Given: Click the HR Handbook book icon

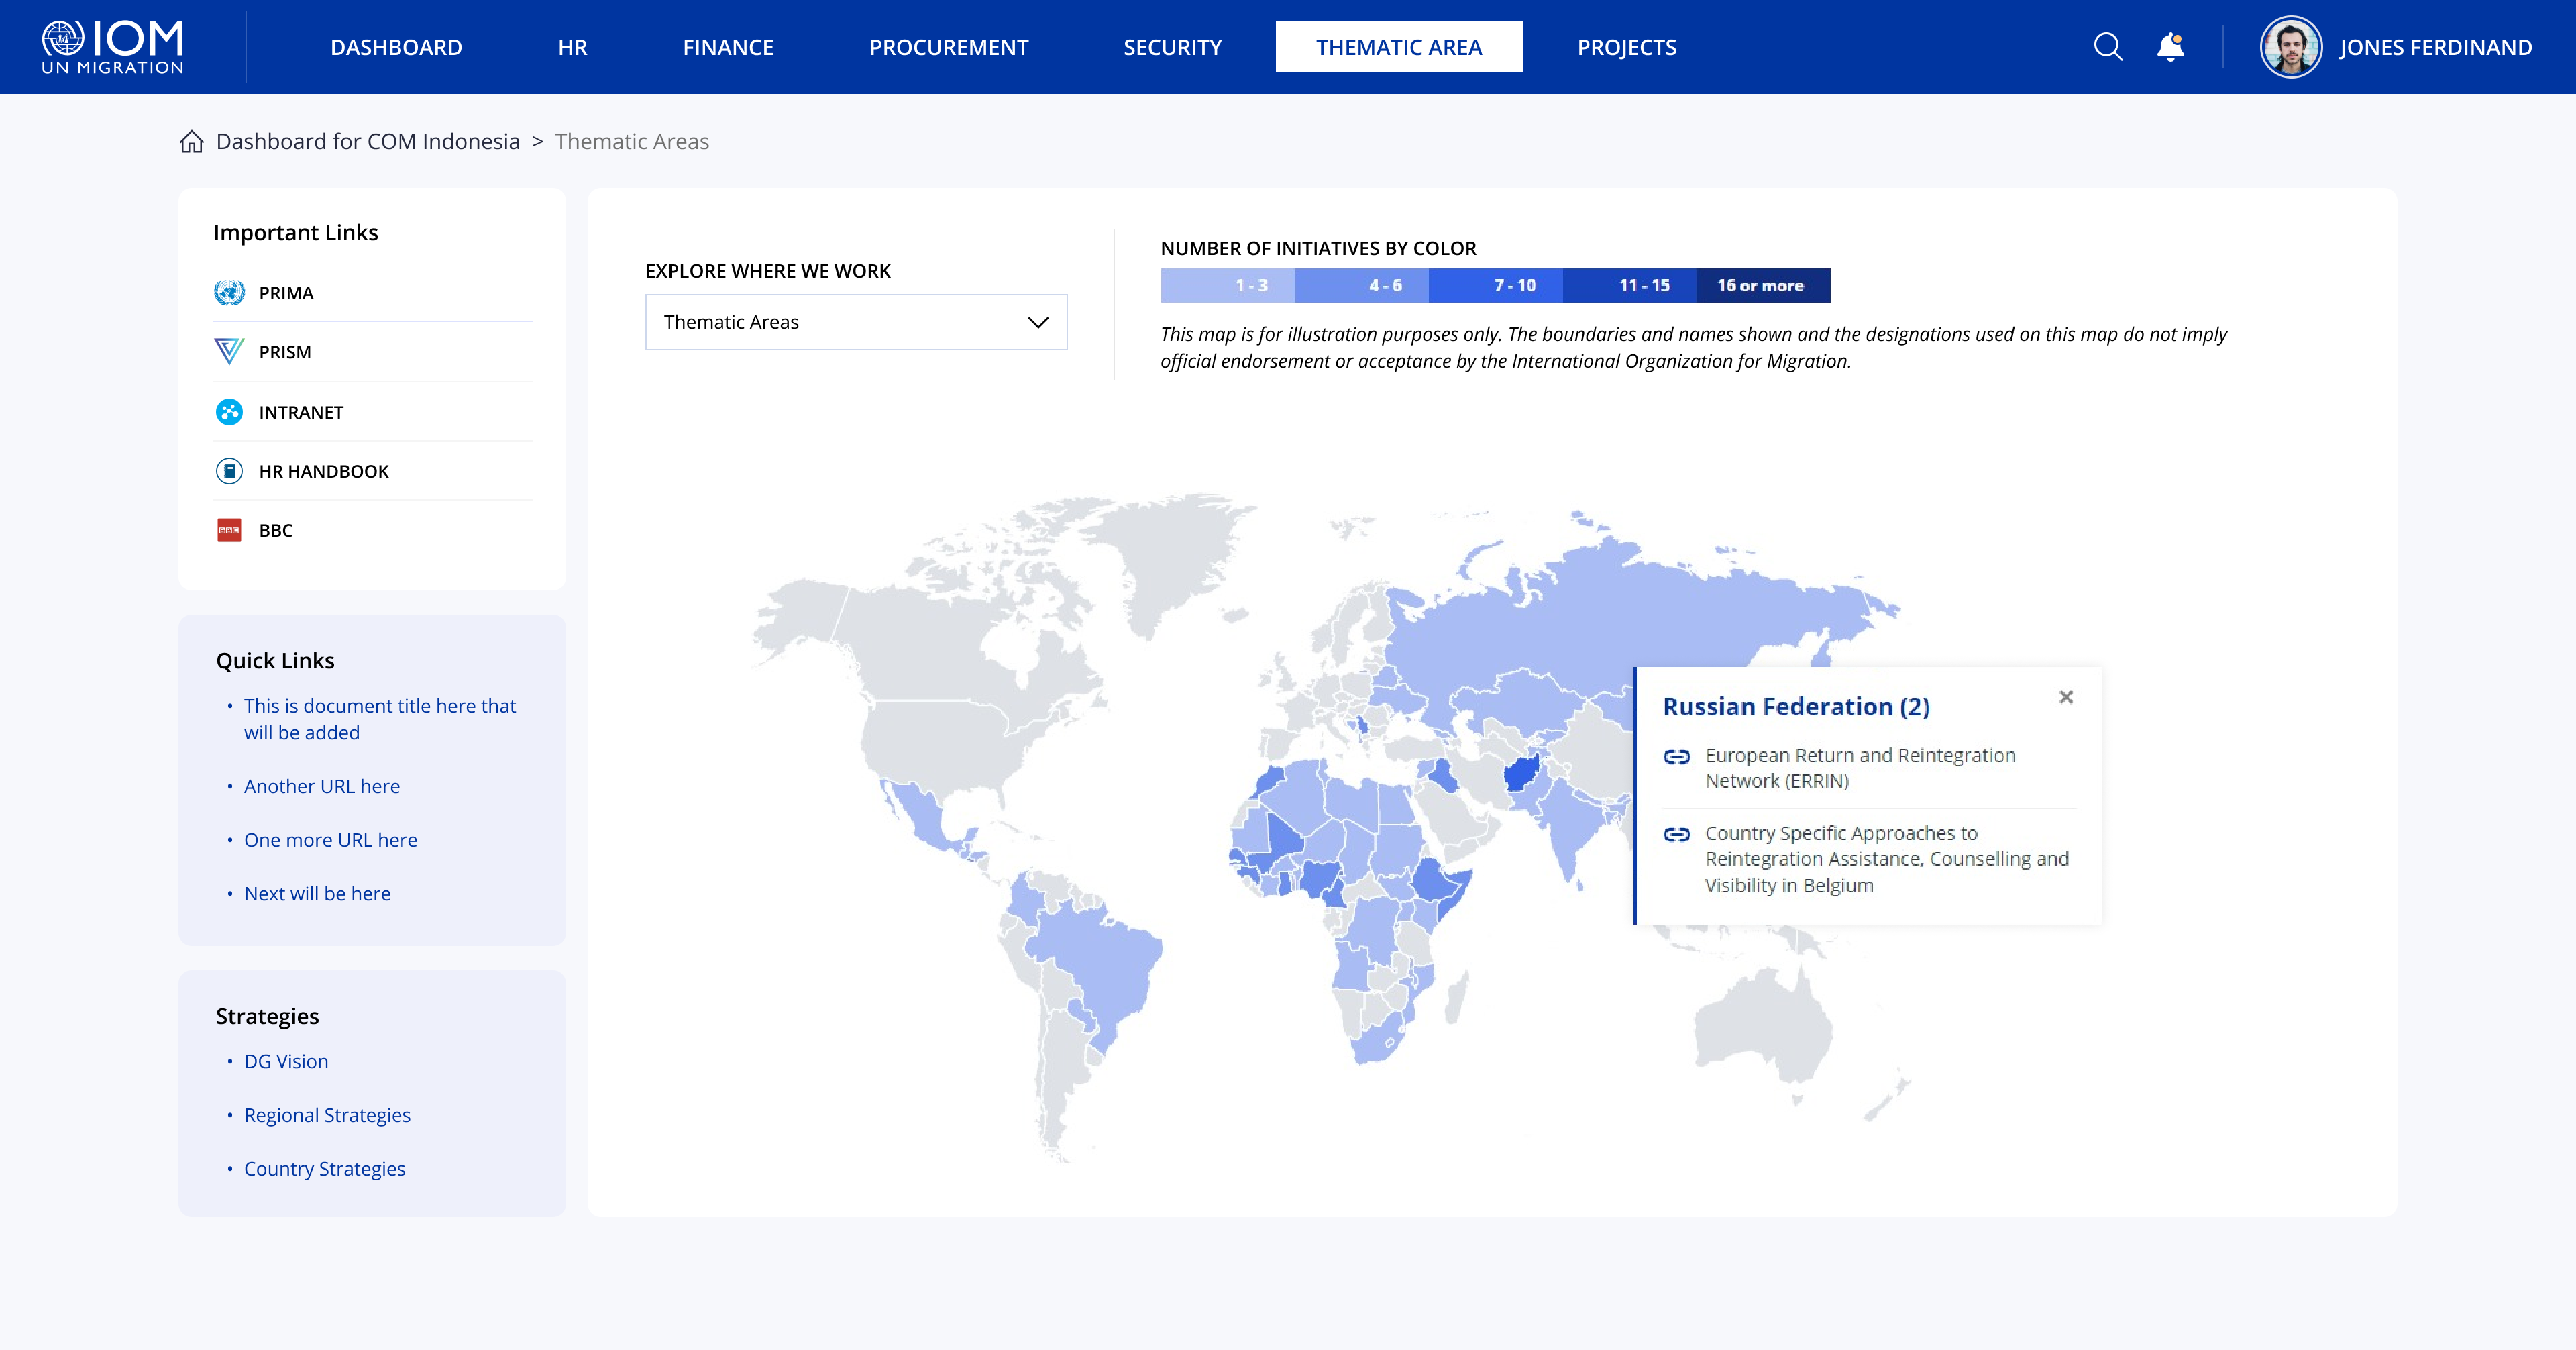Looking at the screenshot, I should [x=229, y=471].
